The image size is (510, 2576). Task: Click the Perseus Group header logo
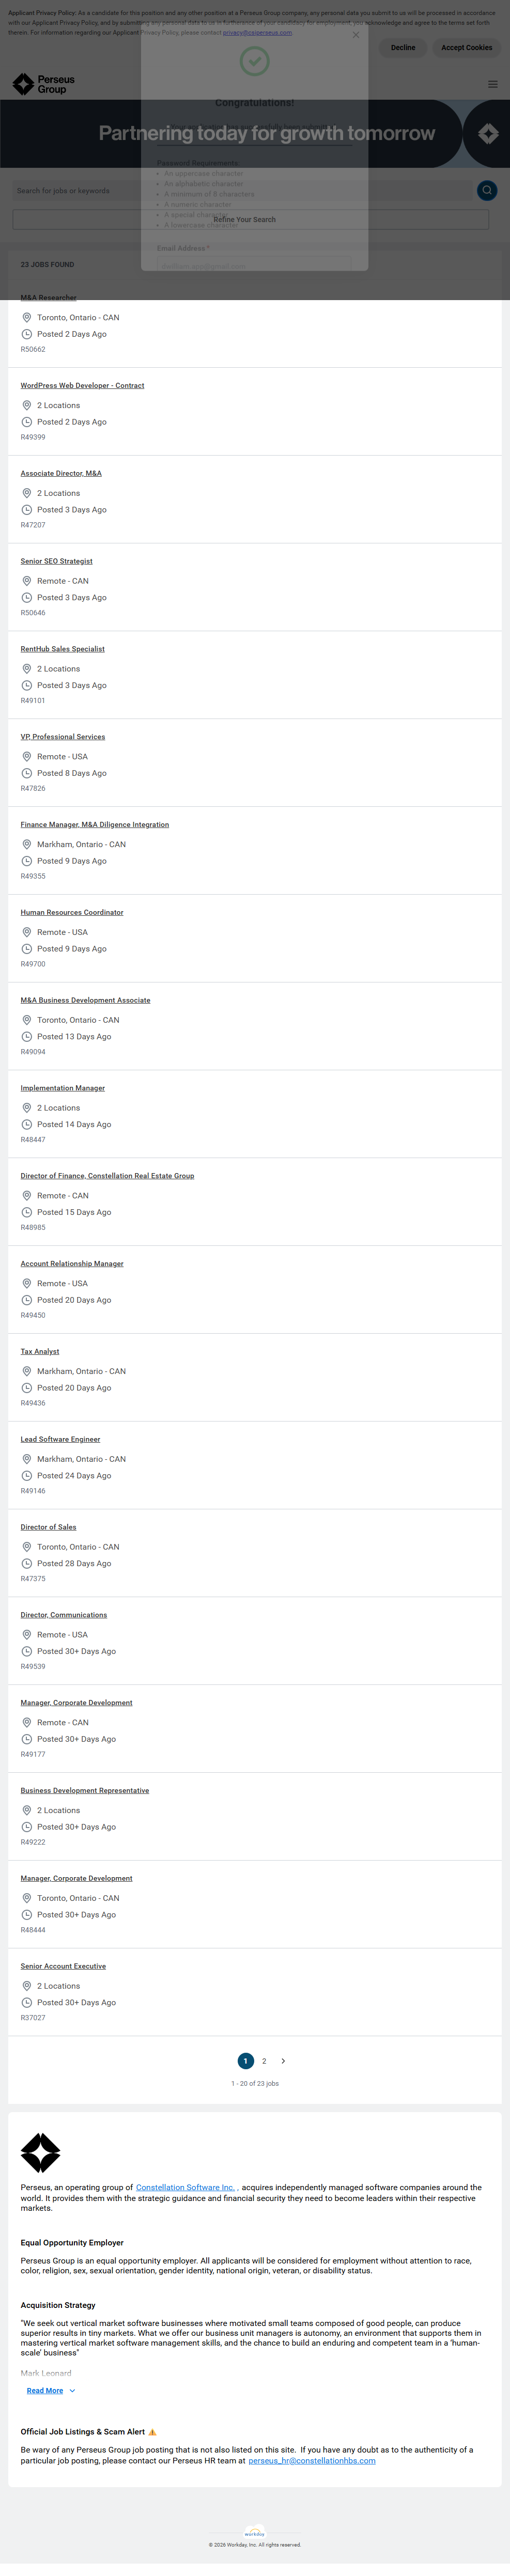coord(43,84)
